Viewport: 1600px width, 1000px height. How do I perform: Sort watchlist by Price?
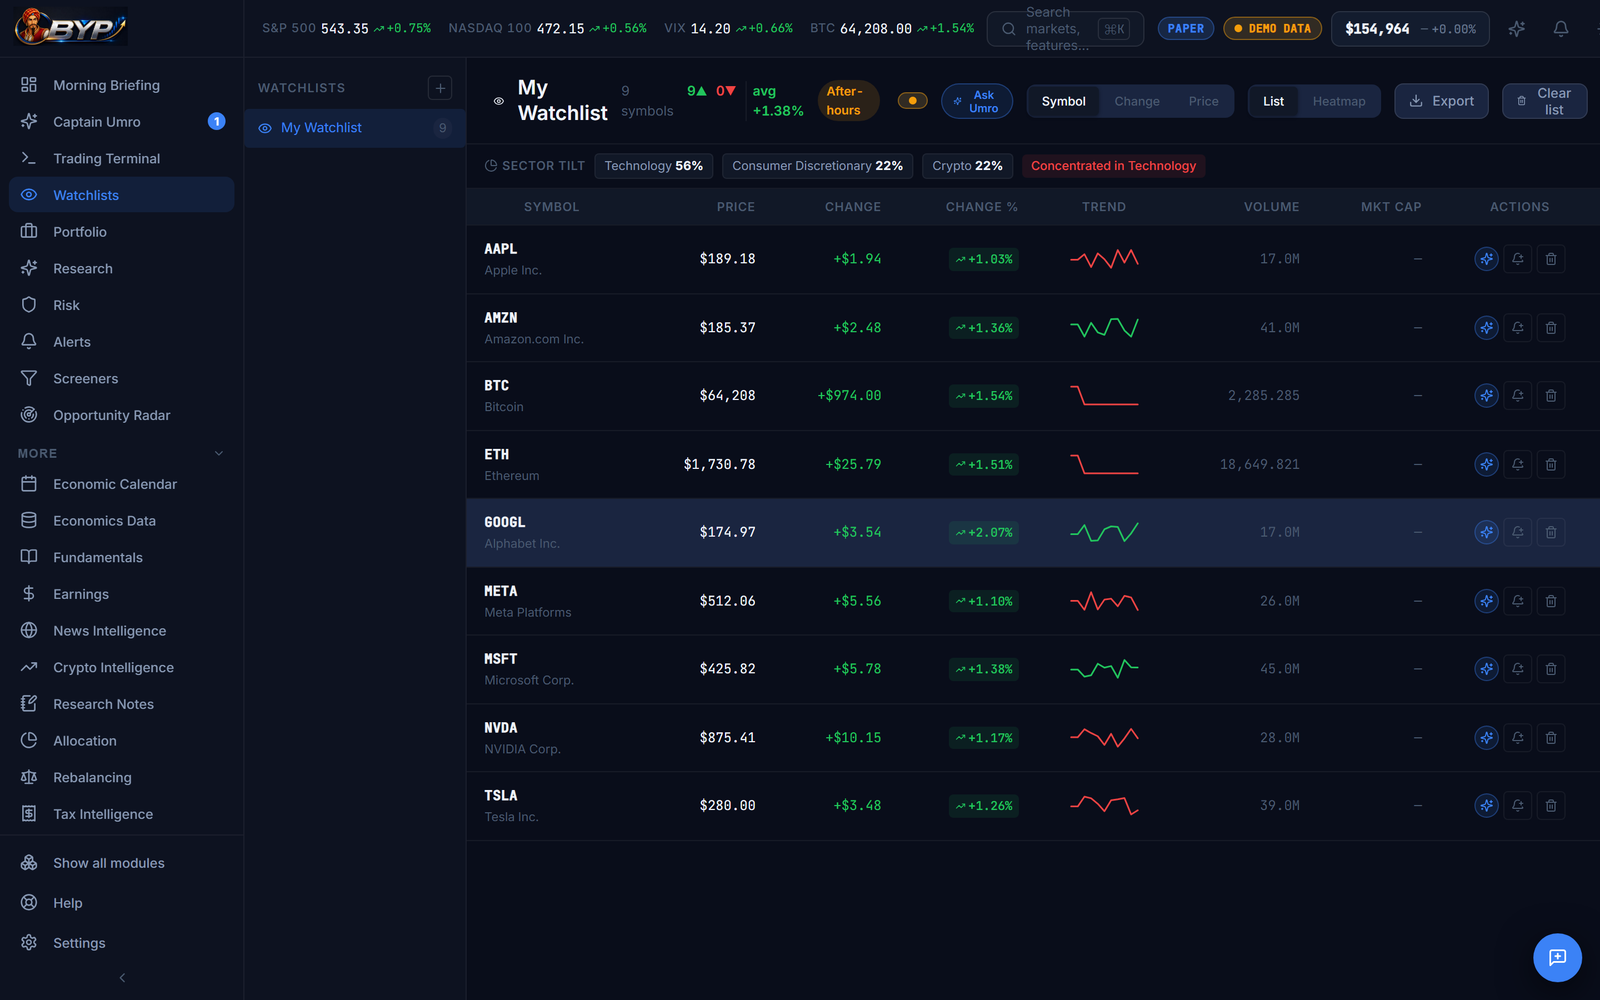pos(1203,101)
